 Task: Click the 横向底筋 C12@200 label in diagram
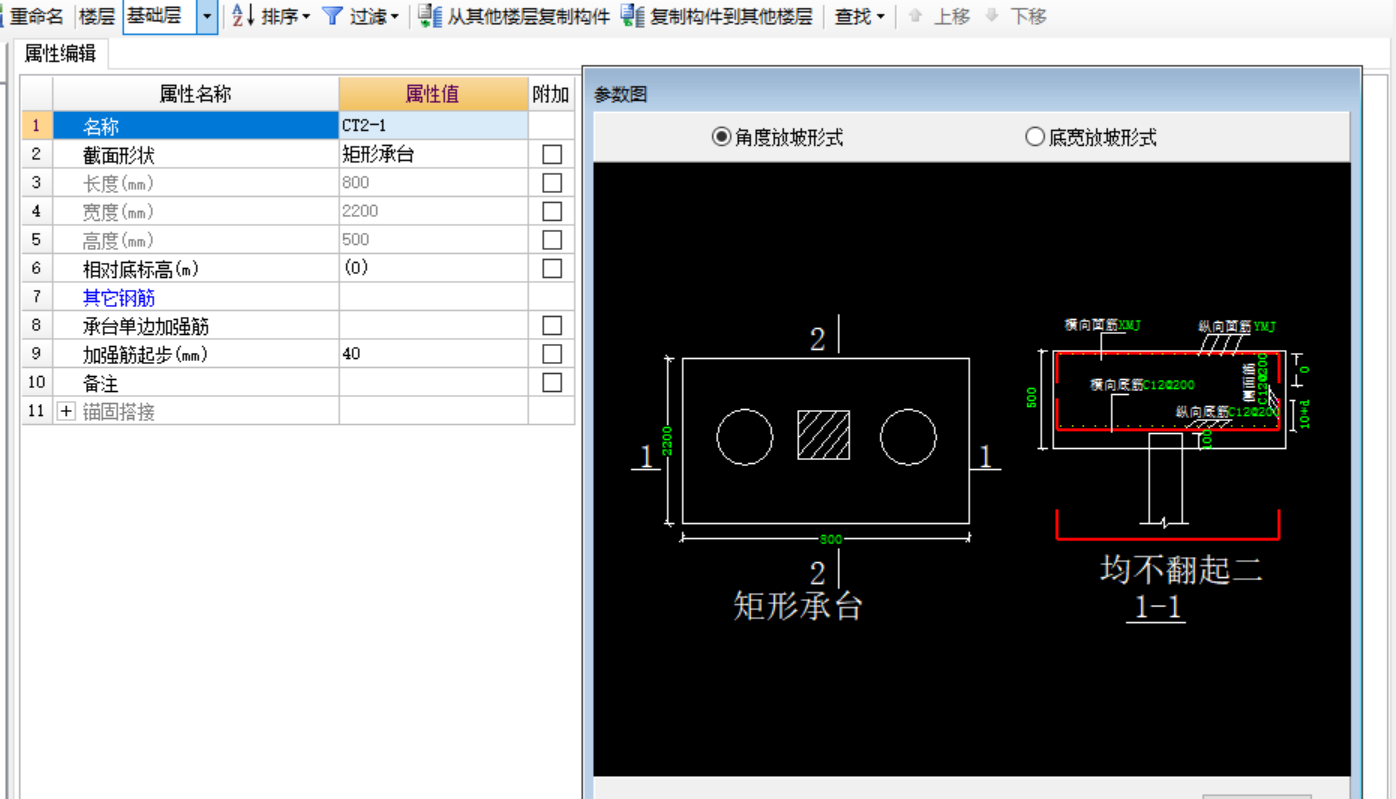1142,385
